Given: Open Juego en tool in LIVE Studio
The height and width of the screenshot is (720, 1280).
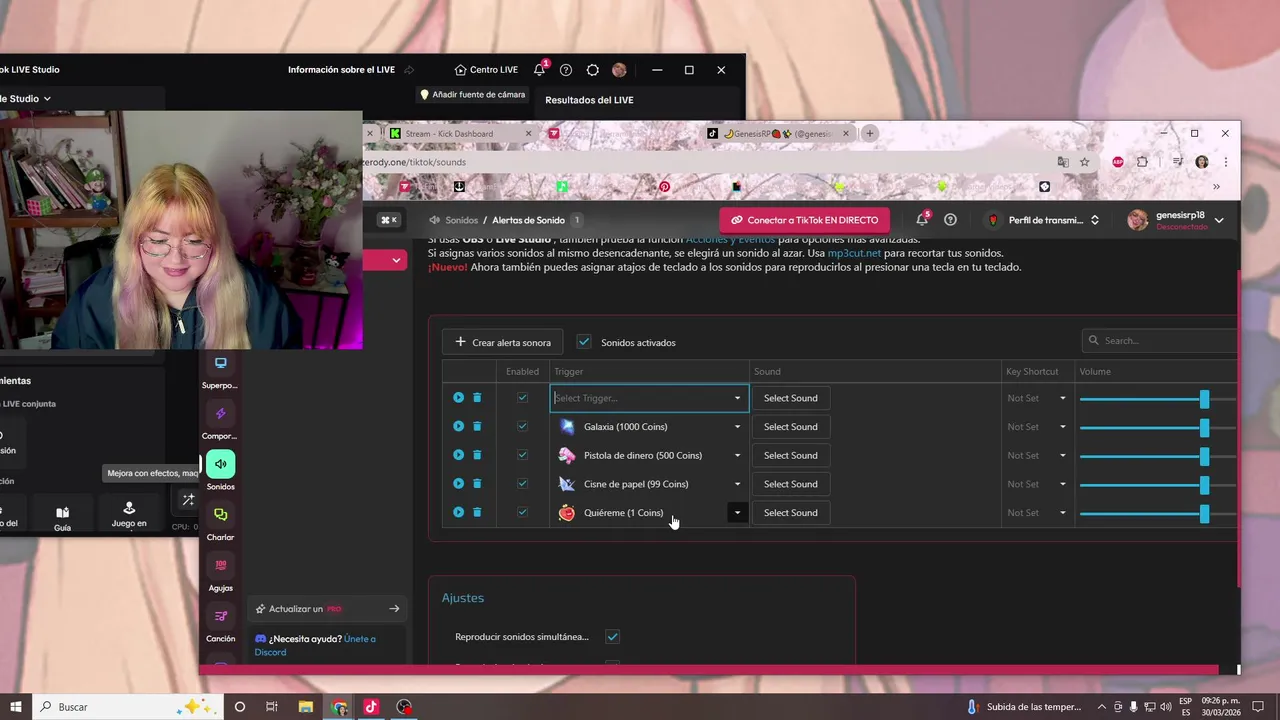Looking at the screenshot, I should pyautogui.click(x=129, y=515).
